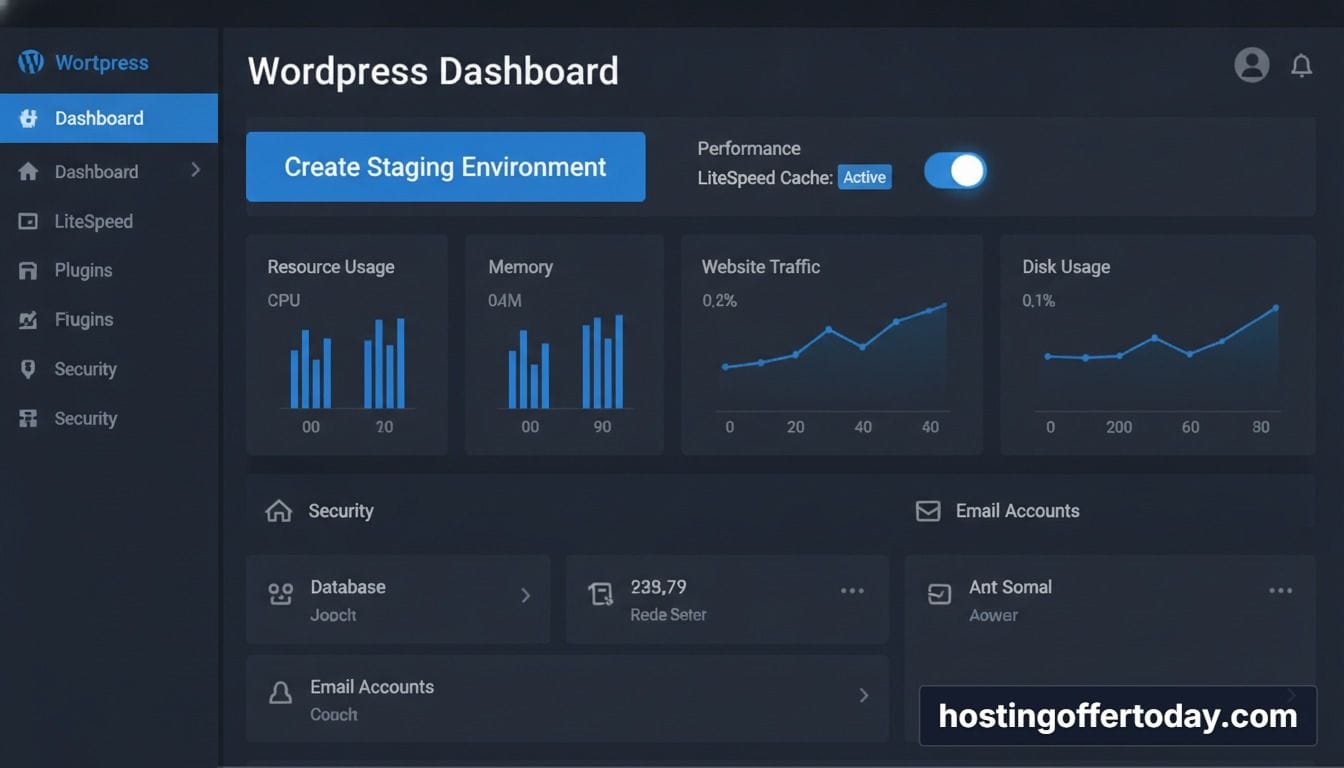Click the chart icon beside Flugins
Viewport: 1344px width, 768px height.
(28, 320)
